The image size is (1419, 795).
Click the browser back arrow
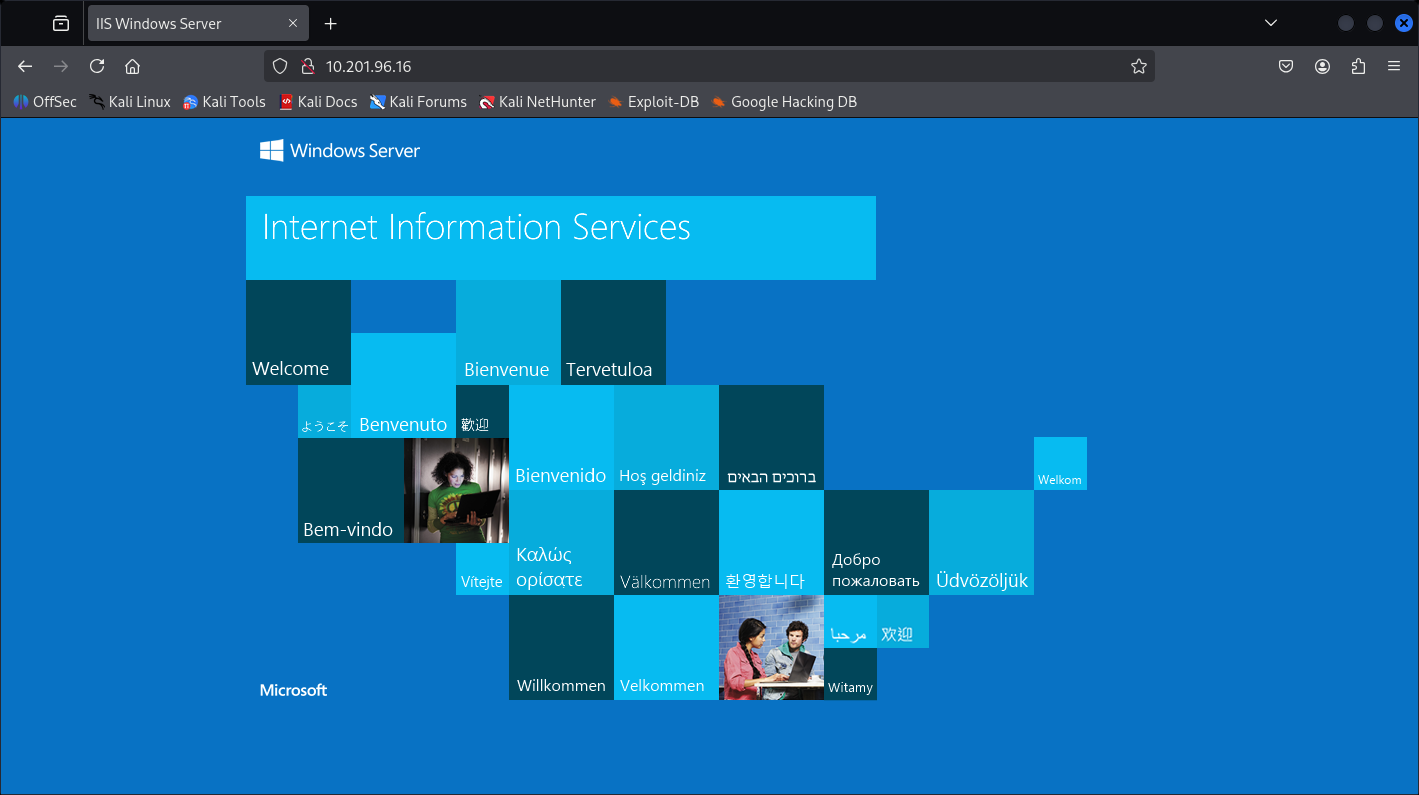[25, 66]
